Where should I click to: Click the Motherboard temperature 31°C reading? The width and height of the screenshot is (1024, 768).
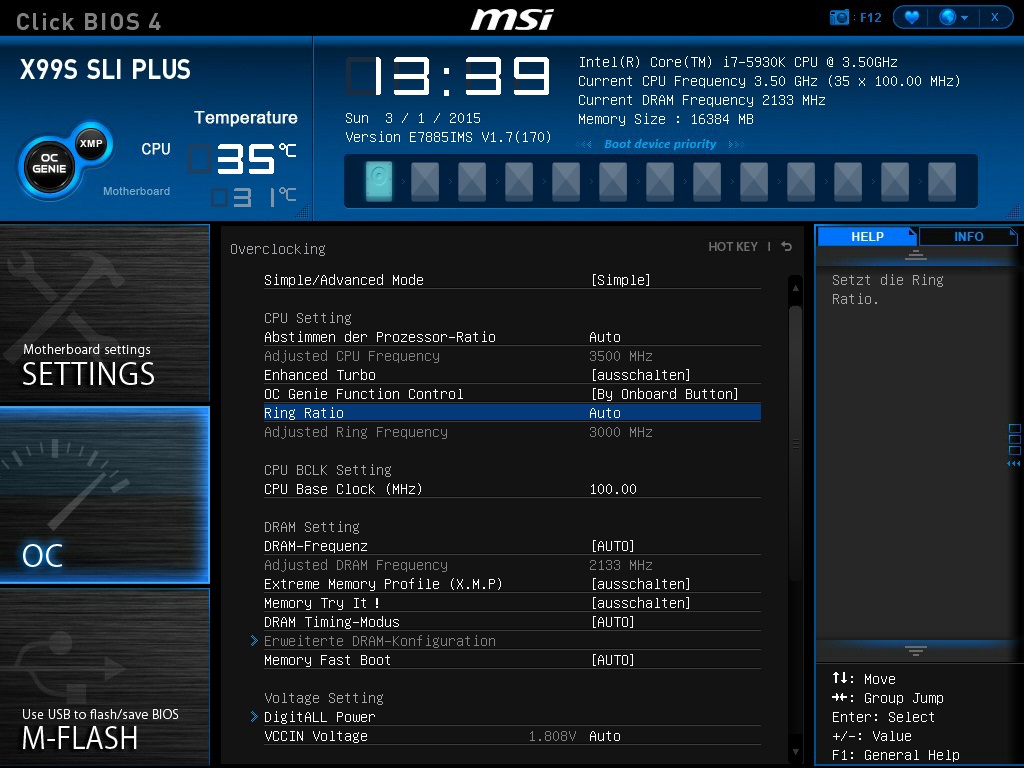coord(254,197)
